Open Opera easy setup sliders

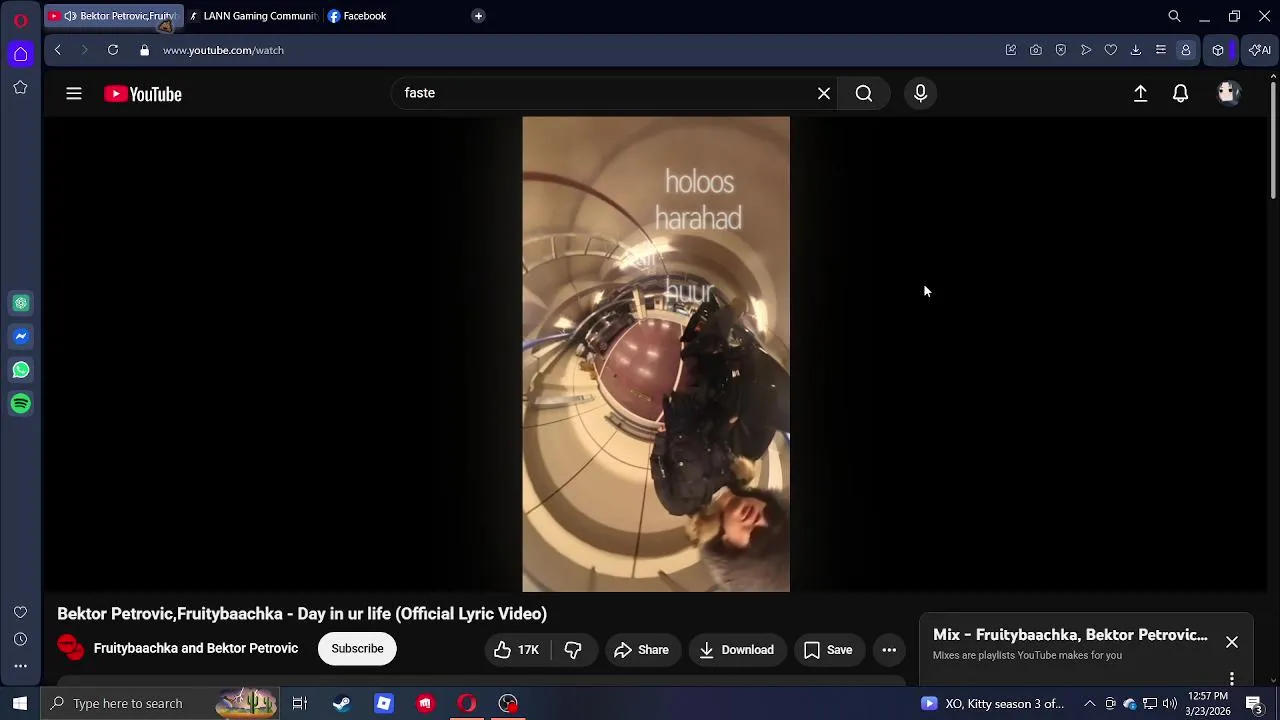point(1161,50)
